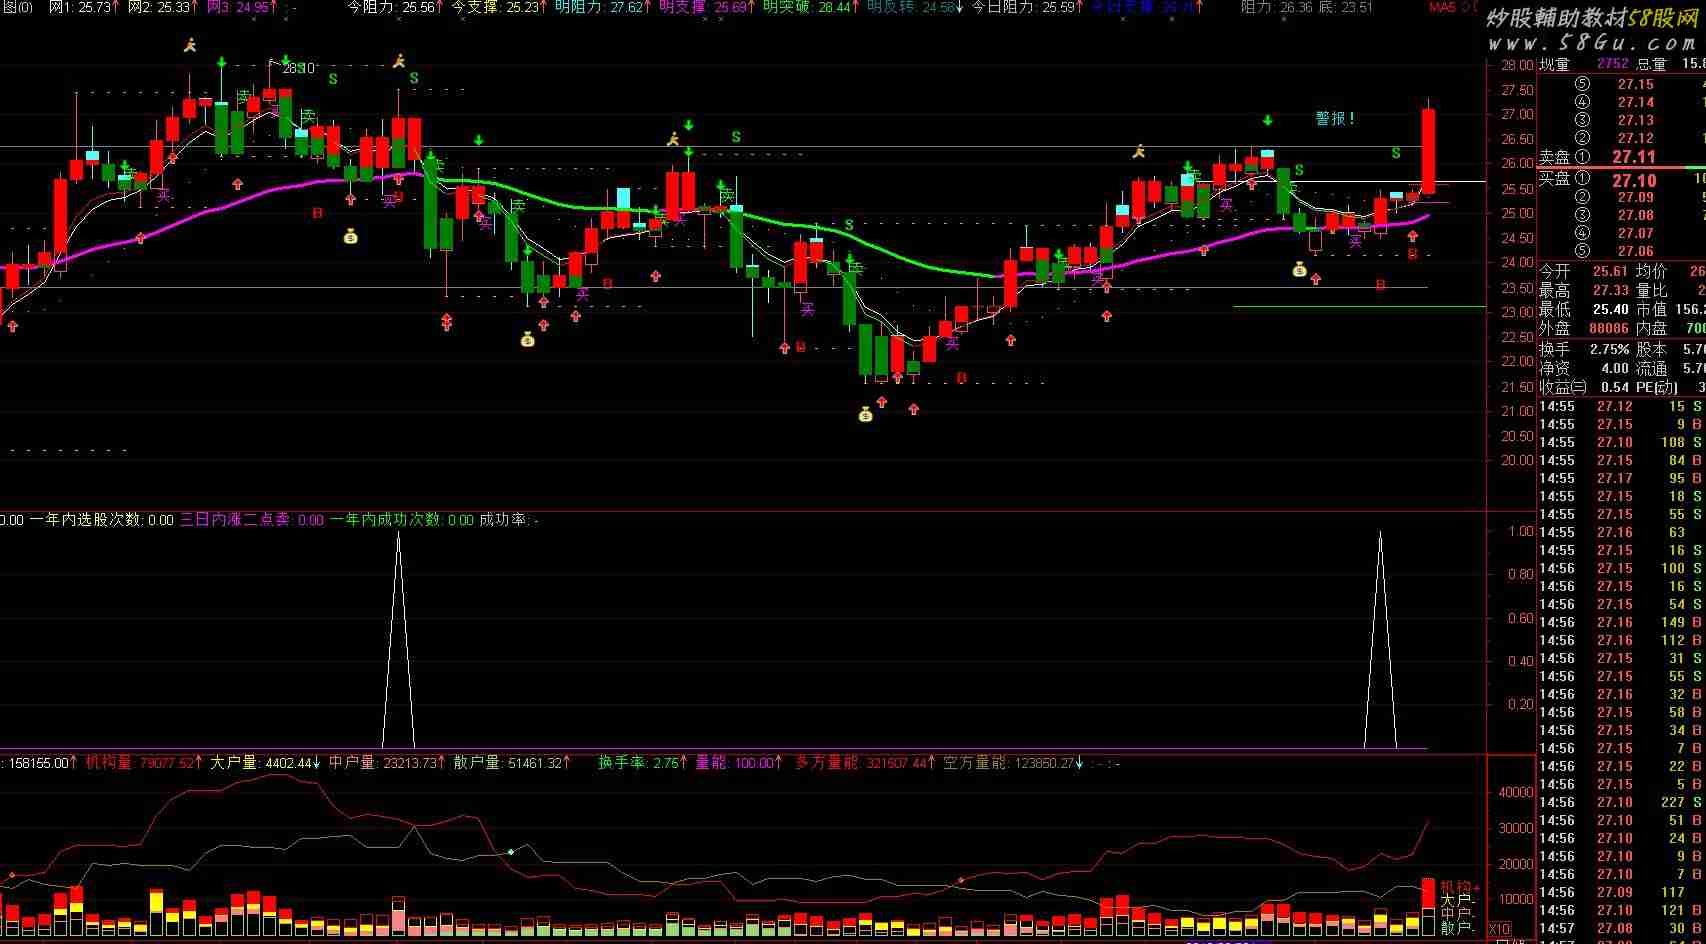This screenshot has width=1706, height=944.
Task: Click the 一年内选股次数 indicator label
Action: [87, 520]
